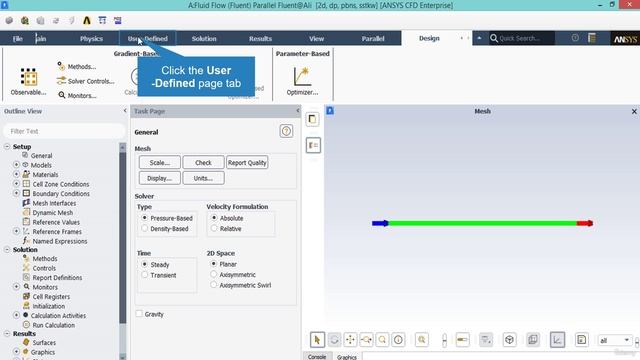Open the Physics ribbon tab
Viewport: 640px width, 360px height.
[91, 39]
